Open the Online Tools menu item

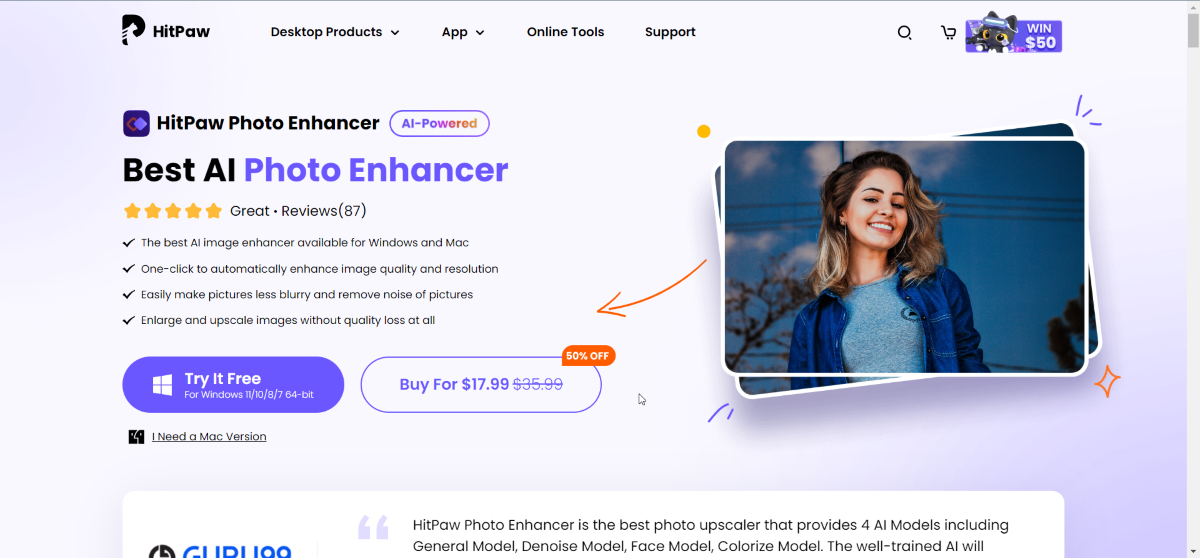565,32
